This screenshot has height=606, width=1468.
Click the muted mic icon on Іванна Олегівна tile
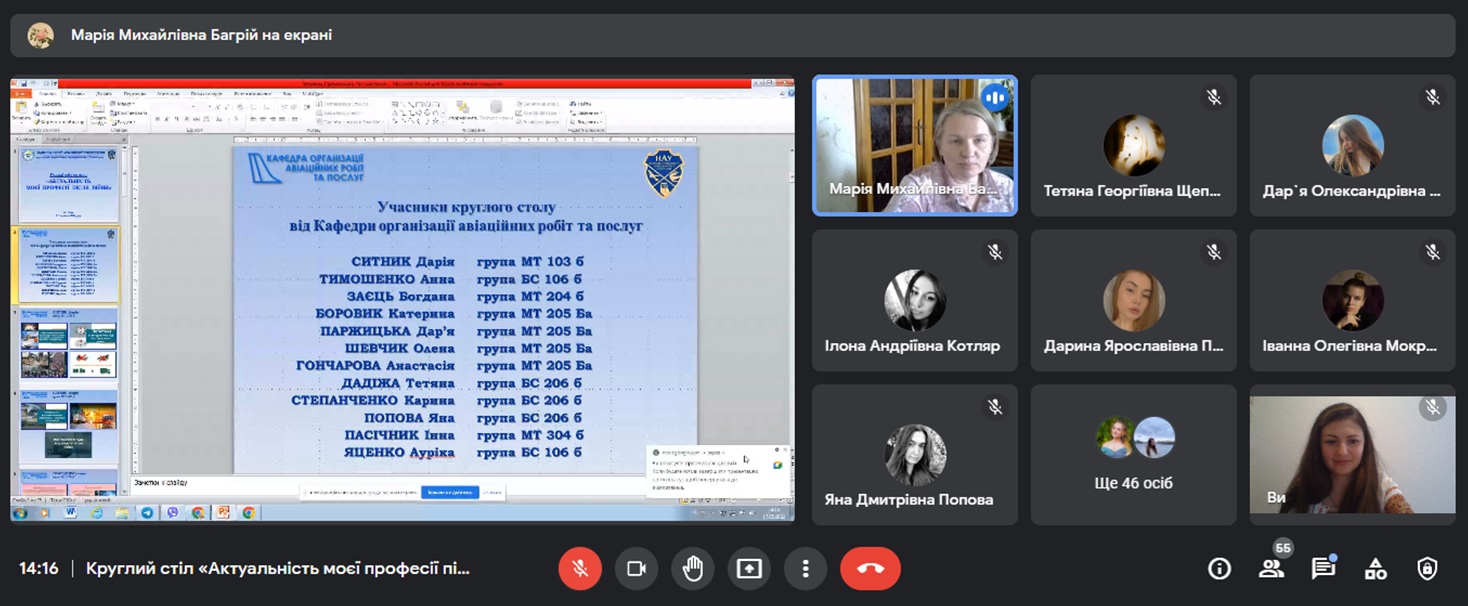click(x=1433, y=252)
